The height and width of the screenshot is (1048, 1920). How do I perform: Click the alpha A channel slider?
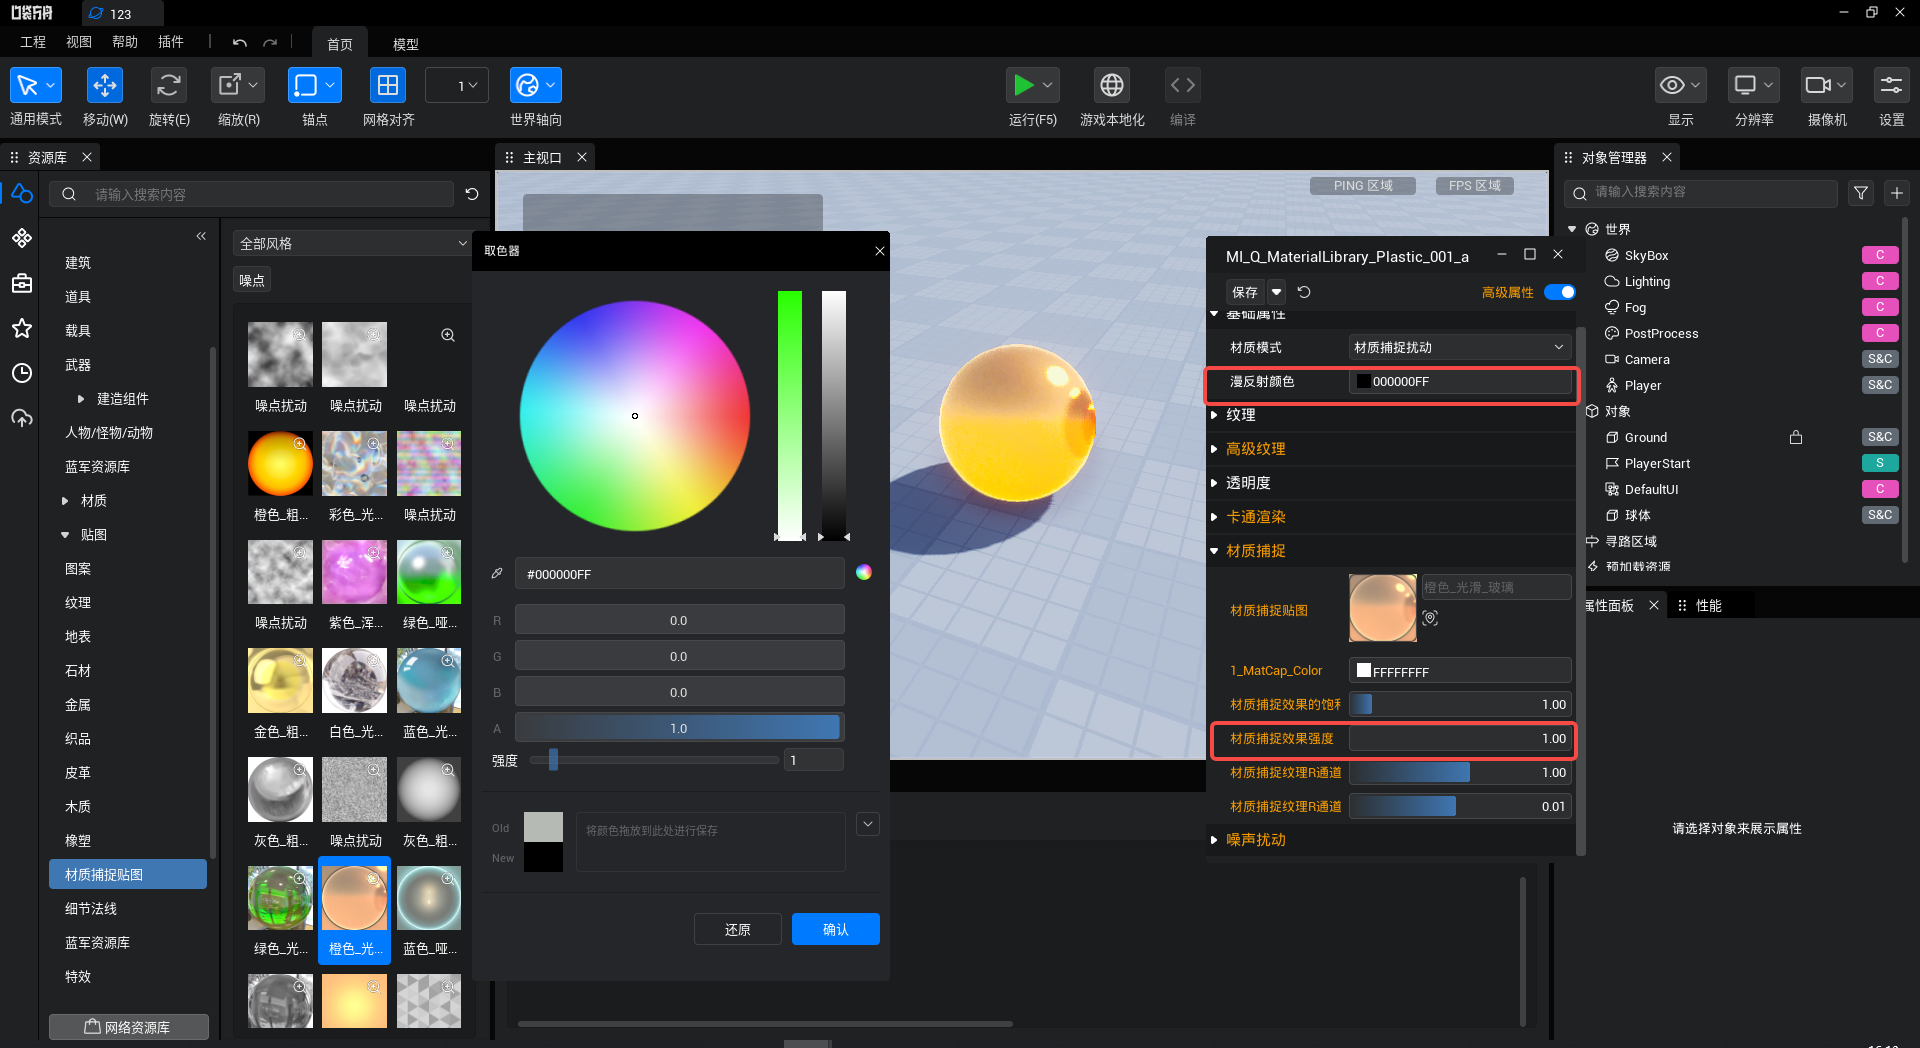[x=679, y=728]
